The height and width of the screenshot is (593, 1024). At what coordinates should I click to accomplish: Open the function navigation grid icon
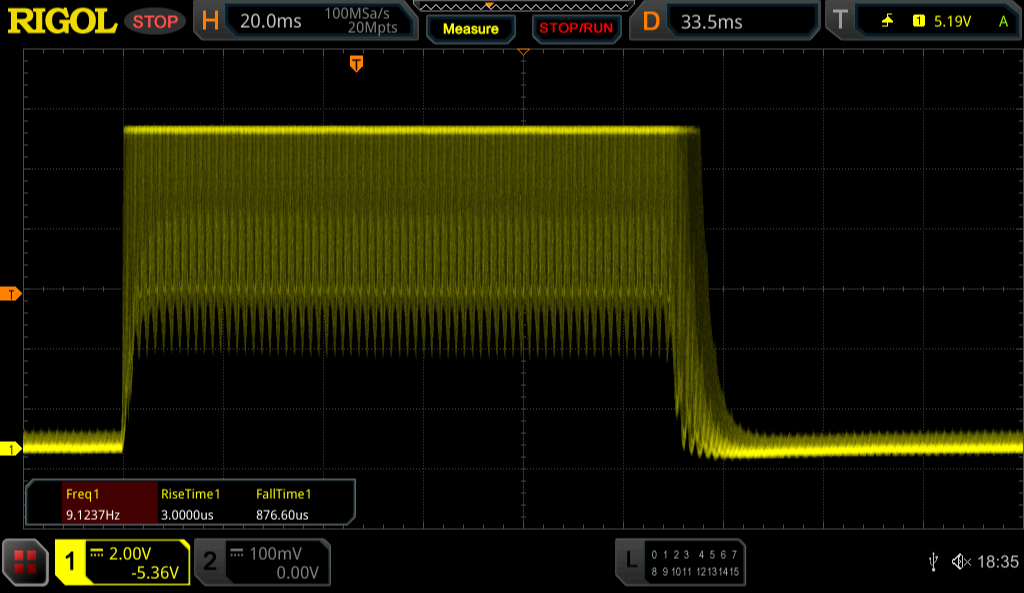(x=25, y=562)
